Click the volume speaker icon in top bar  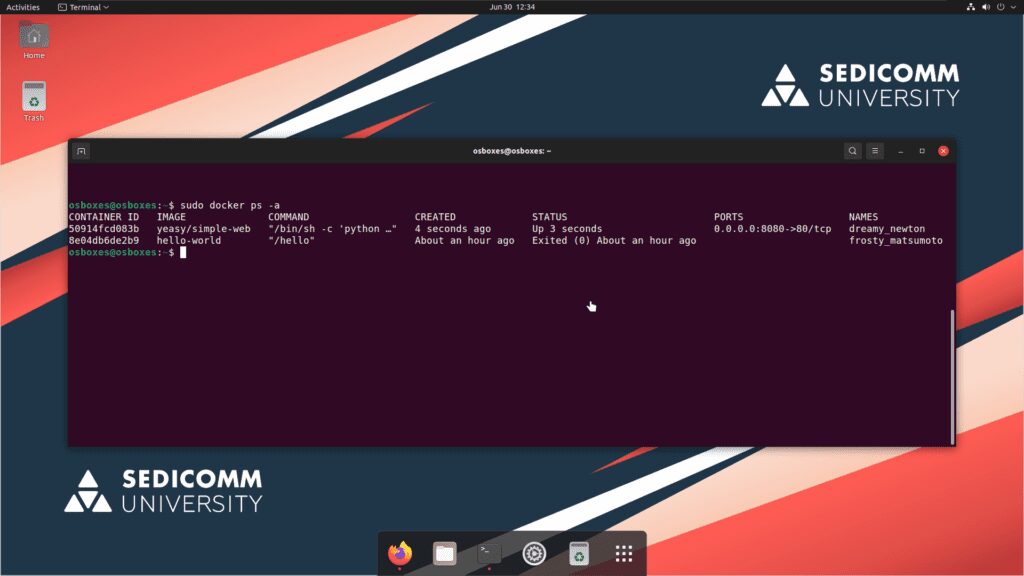(x=986, y=7)
